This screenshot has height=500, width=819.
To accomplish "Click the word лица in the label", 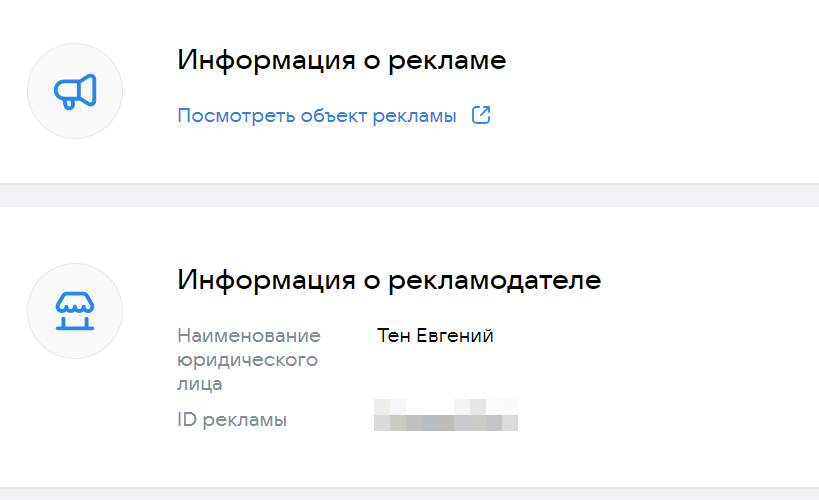I will coord(200,383).
